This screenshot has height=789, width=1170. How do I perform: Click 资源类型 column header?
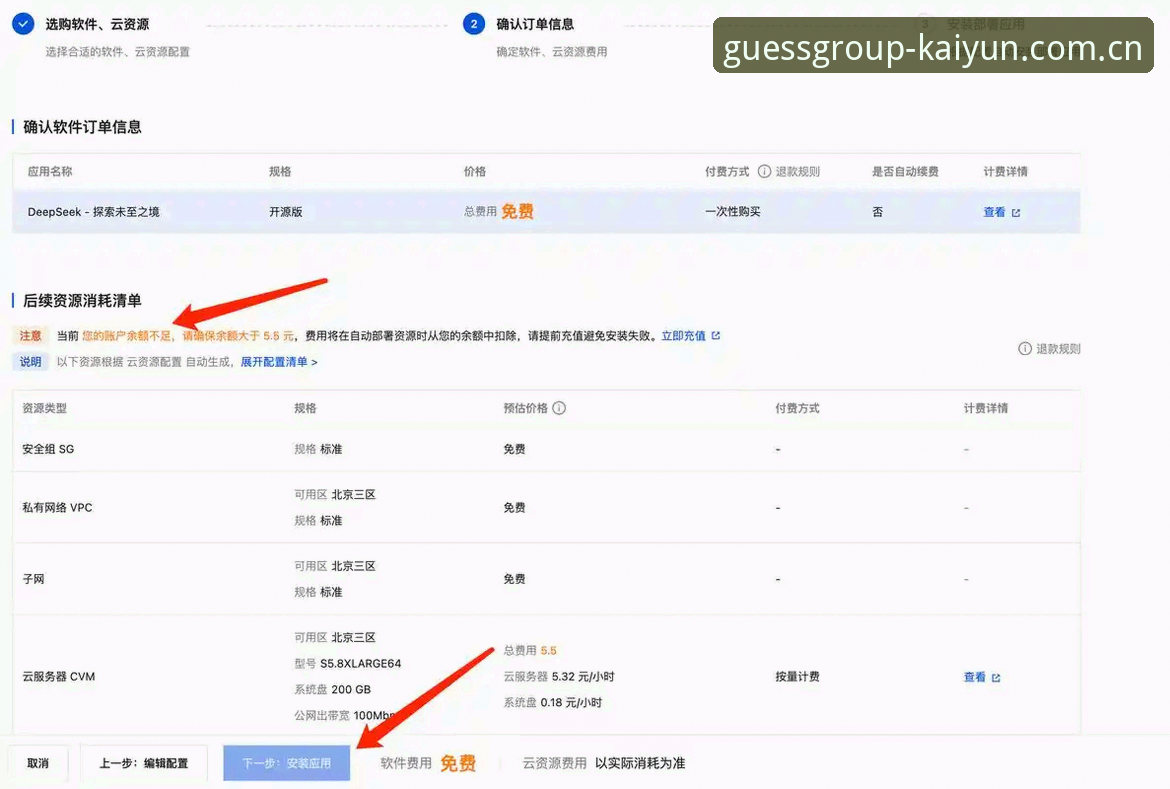click(x=44, y=408)
